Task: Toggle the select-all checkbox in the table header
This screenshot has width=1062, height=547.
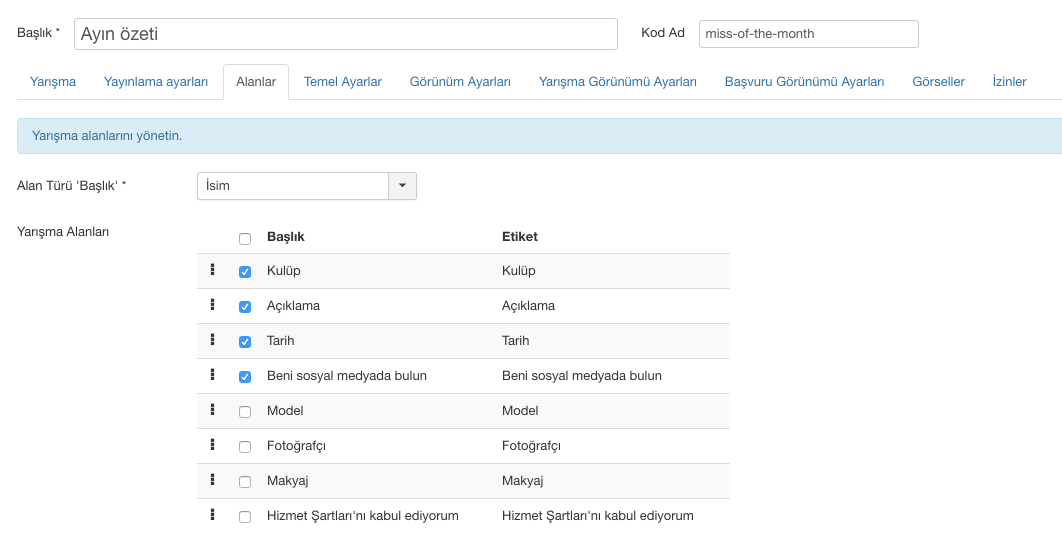Action: [245, 239]
